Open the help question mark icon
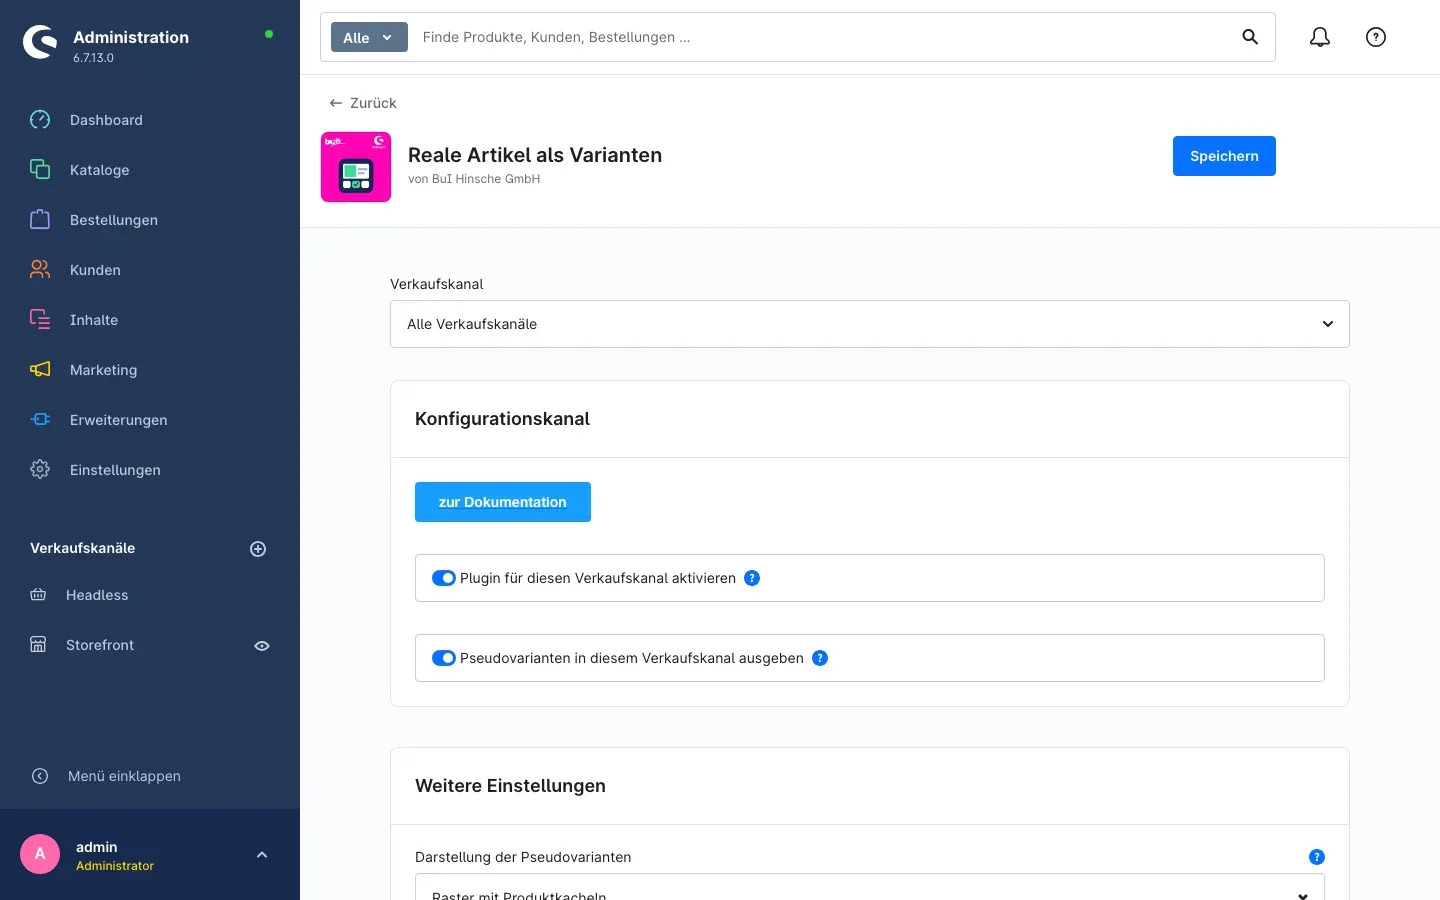Viewport: 1440px width, 900px height. click(1376, 37)
